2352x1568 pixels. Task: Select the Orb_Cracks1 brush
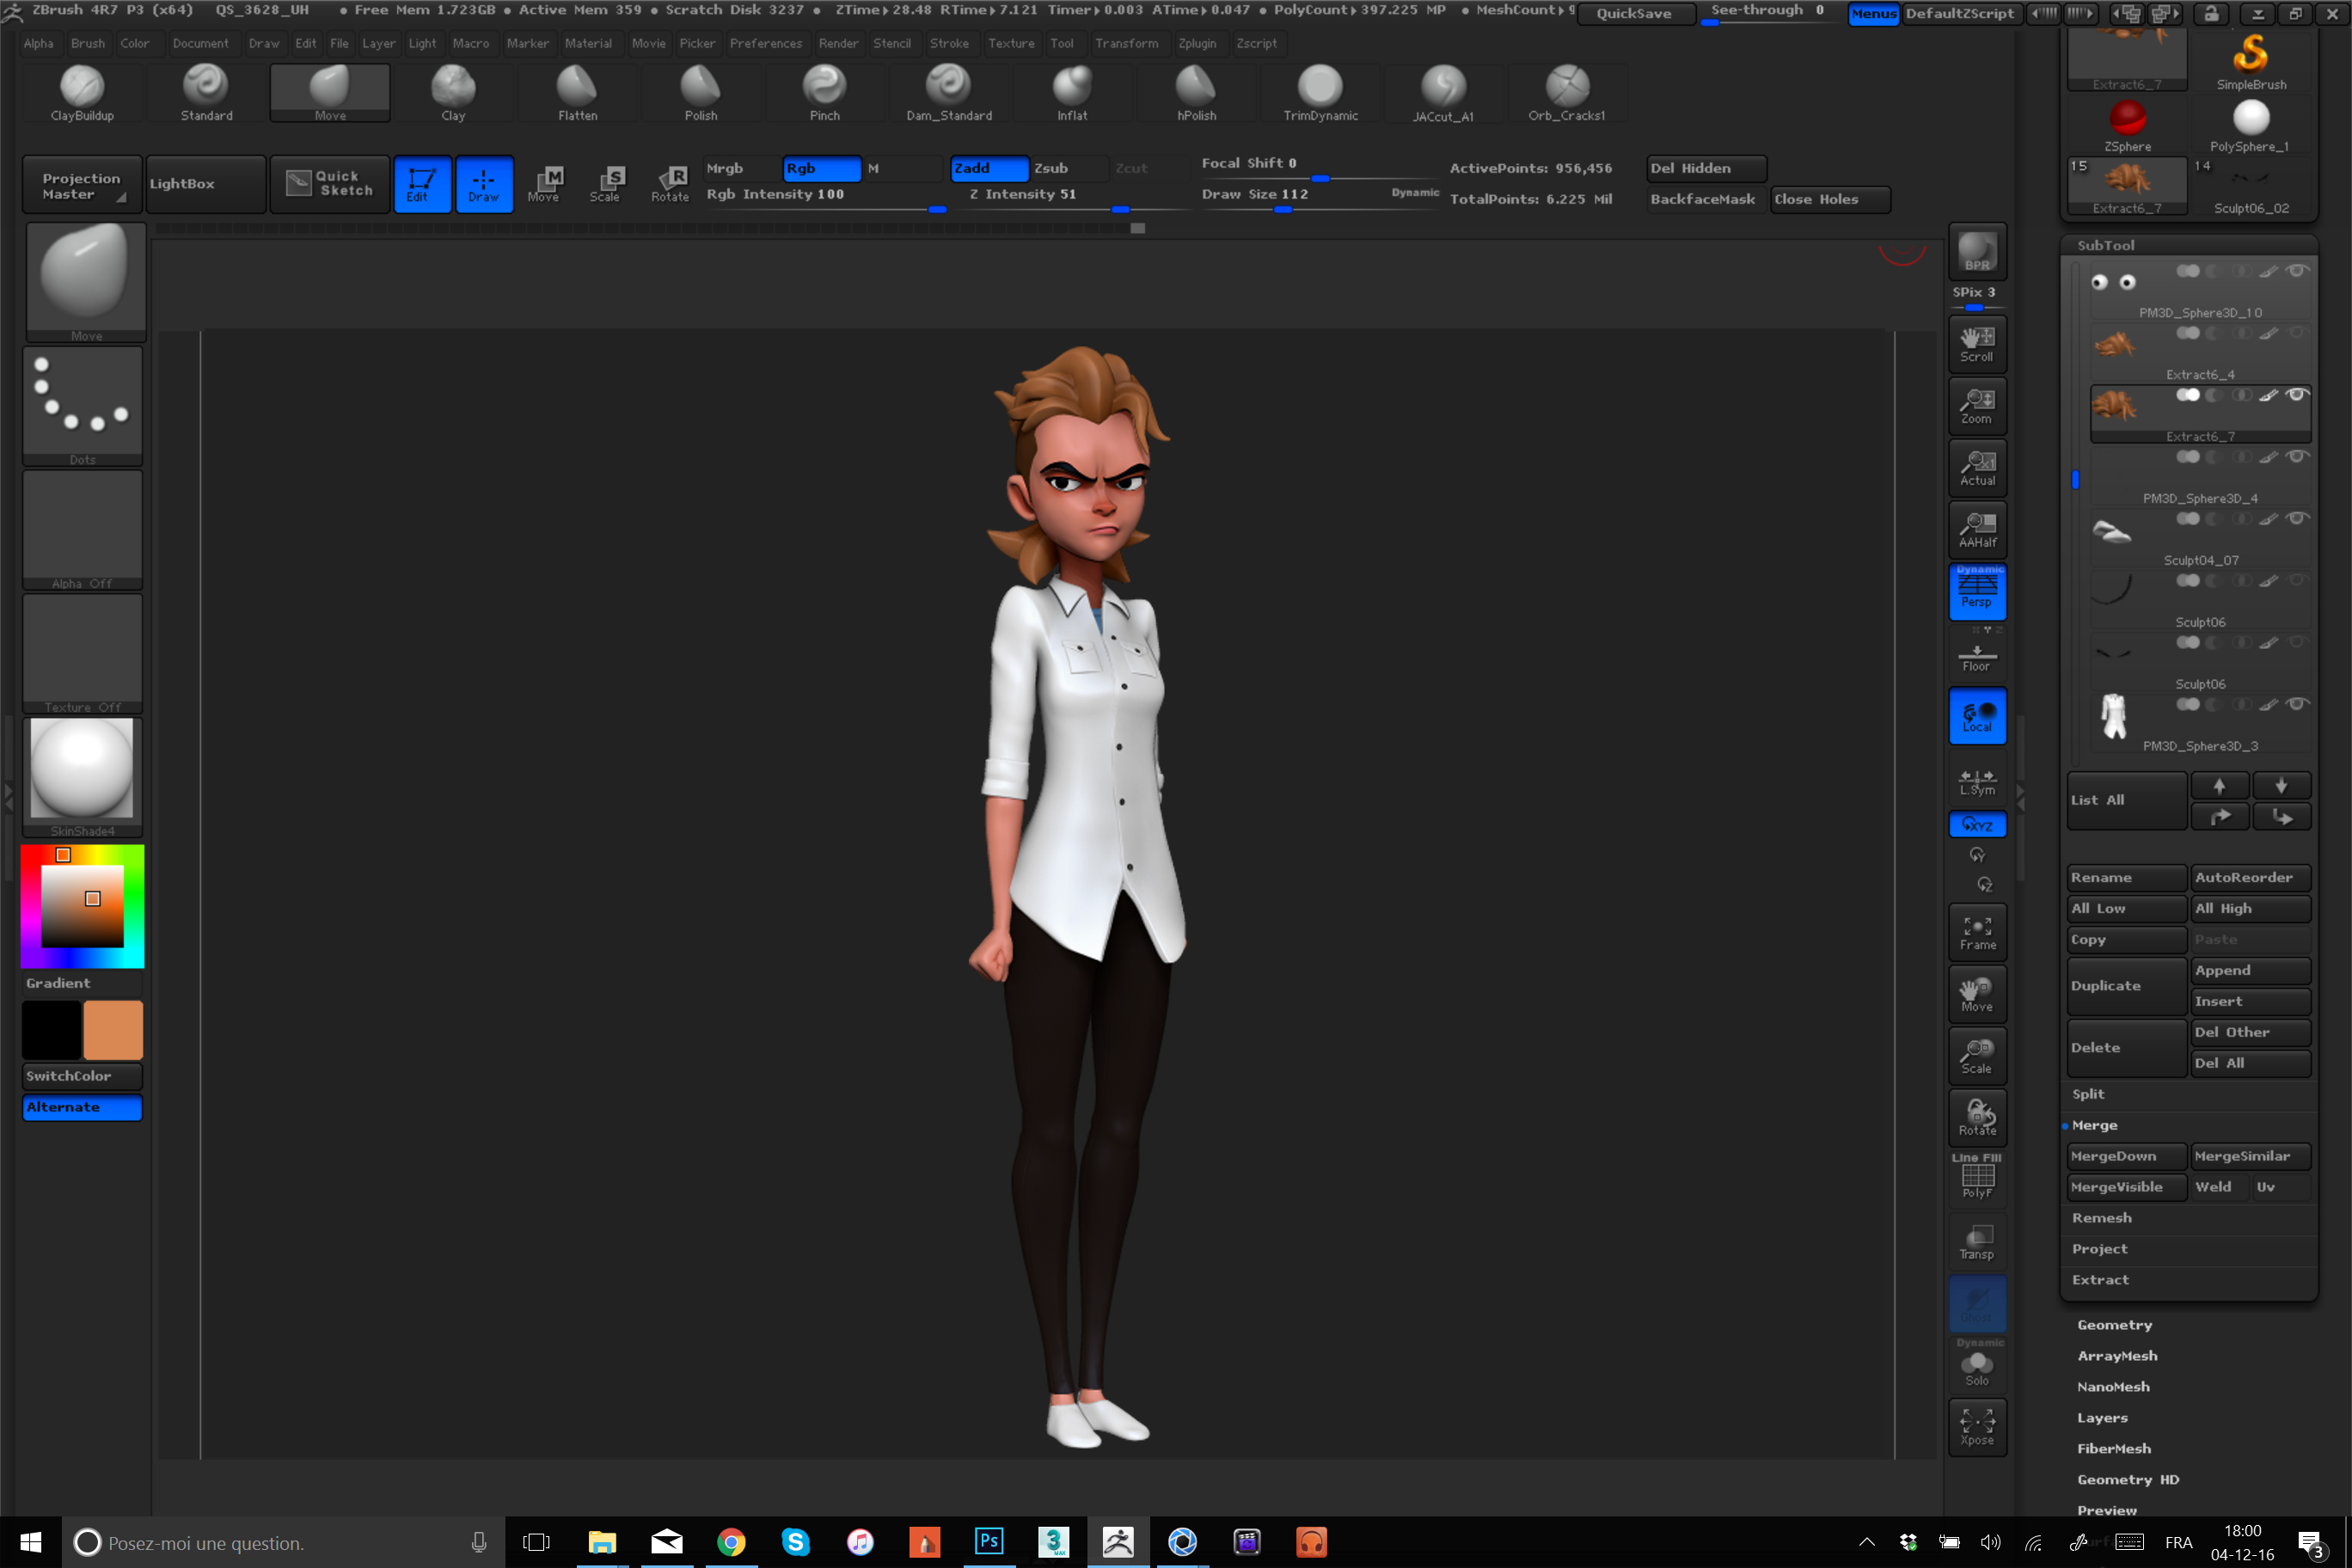(1567, 93)
